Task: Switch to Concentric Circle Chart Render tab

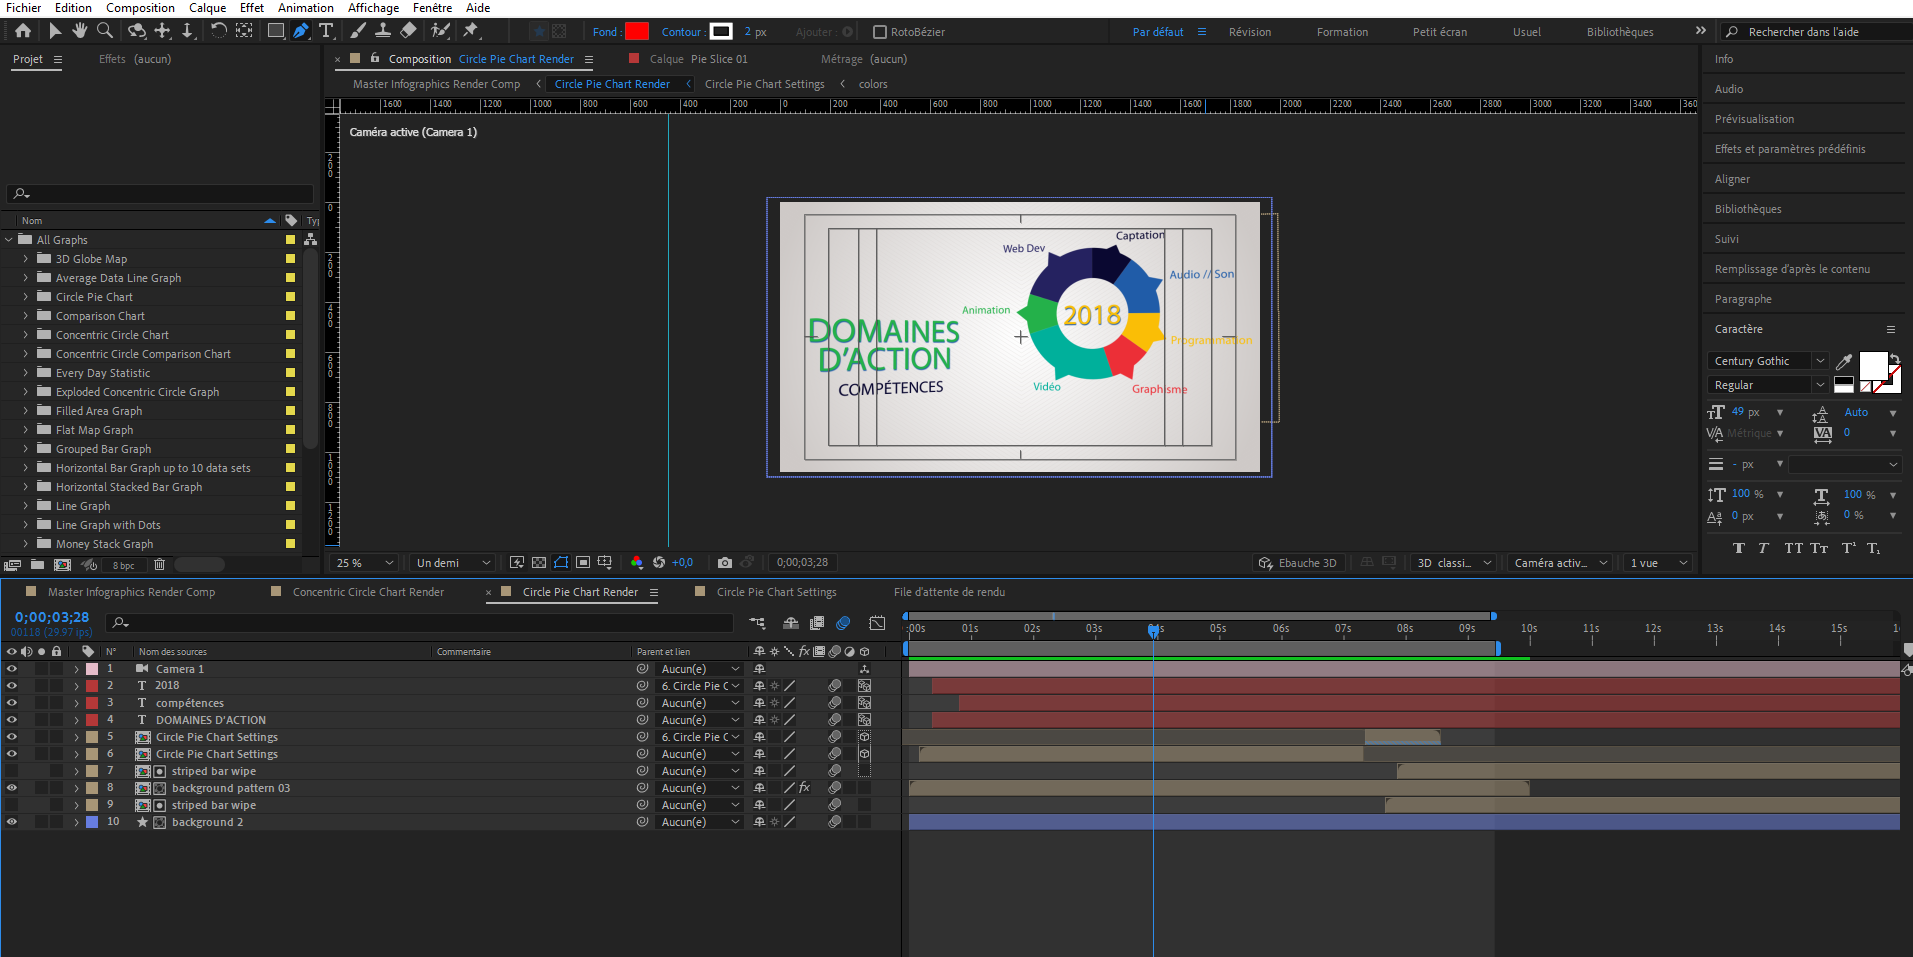Action: (368, 592)
